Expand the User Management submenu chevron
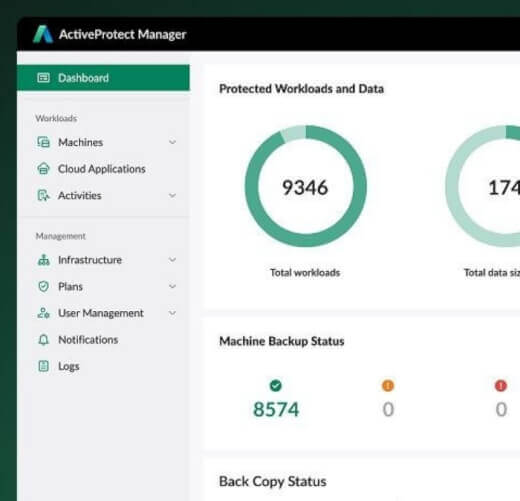Viewport: 520px width, 501px height. (172, 313)
